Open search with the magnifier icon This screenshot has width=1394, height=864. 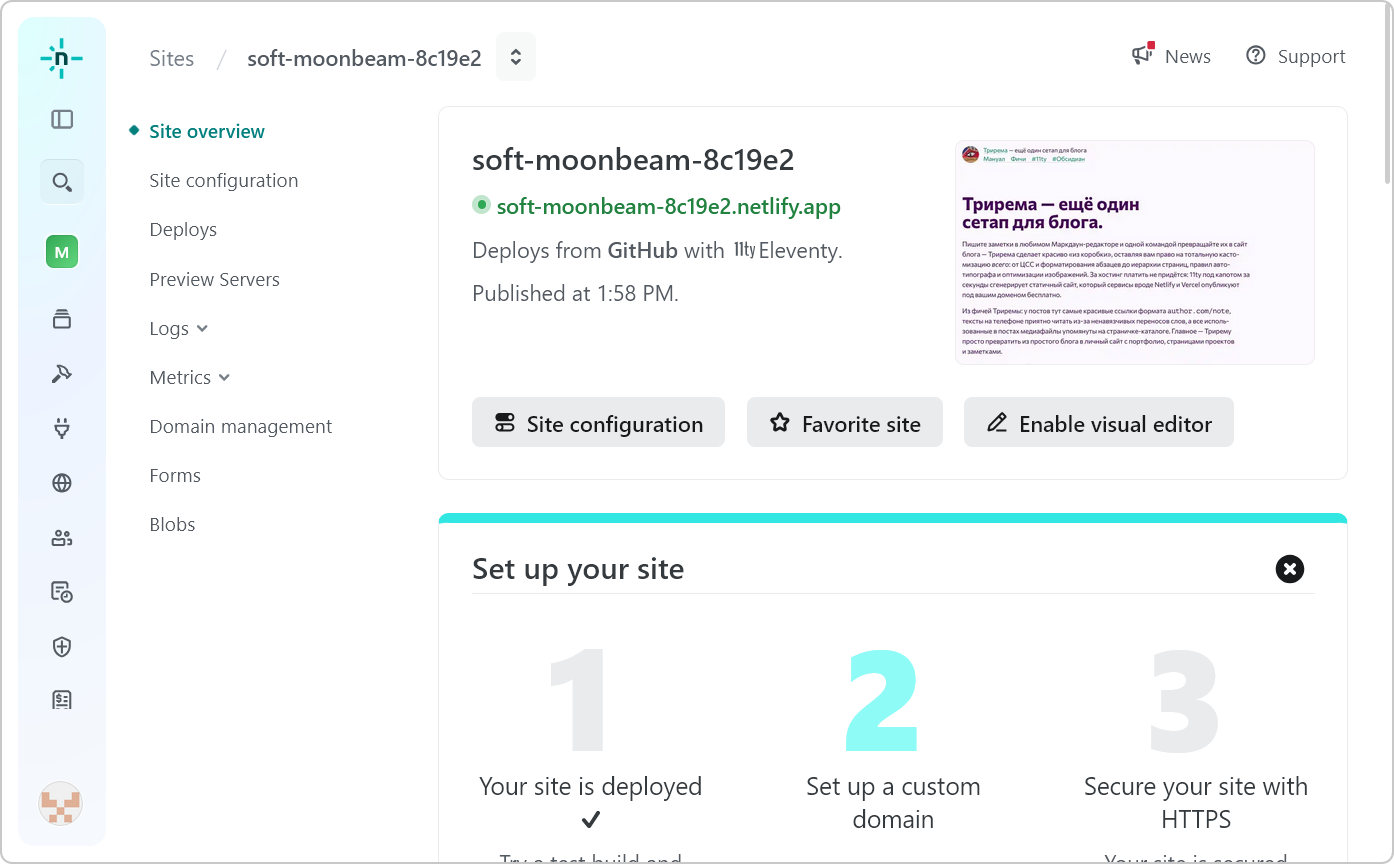[x=62, y=182]
